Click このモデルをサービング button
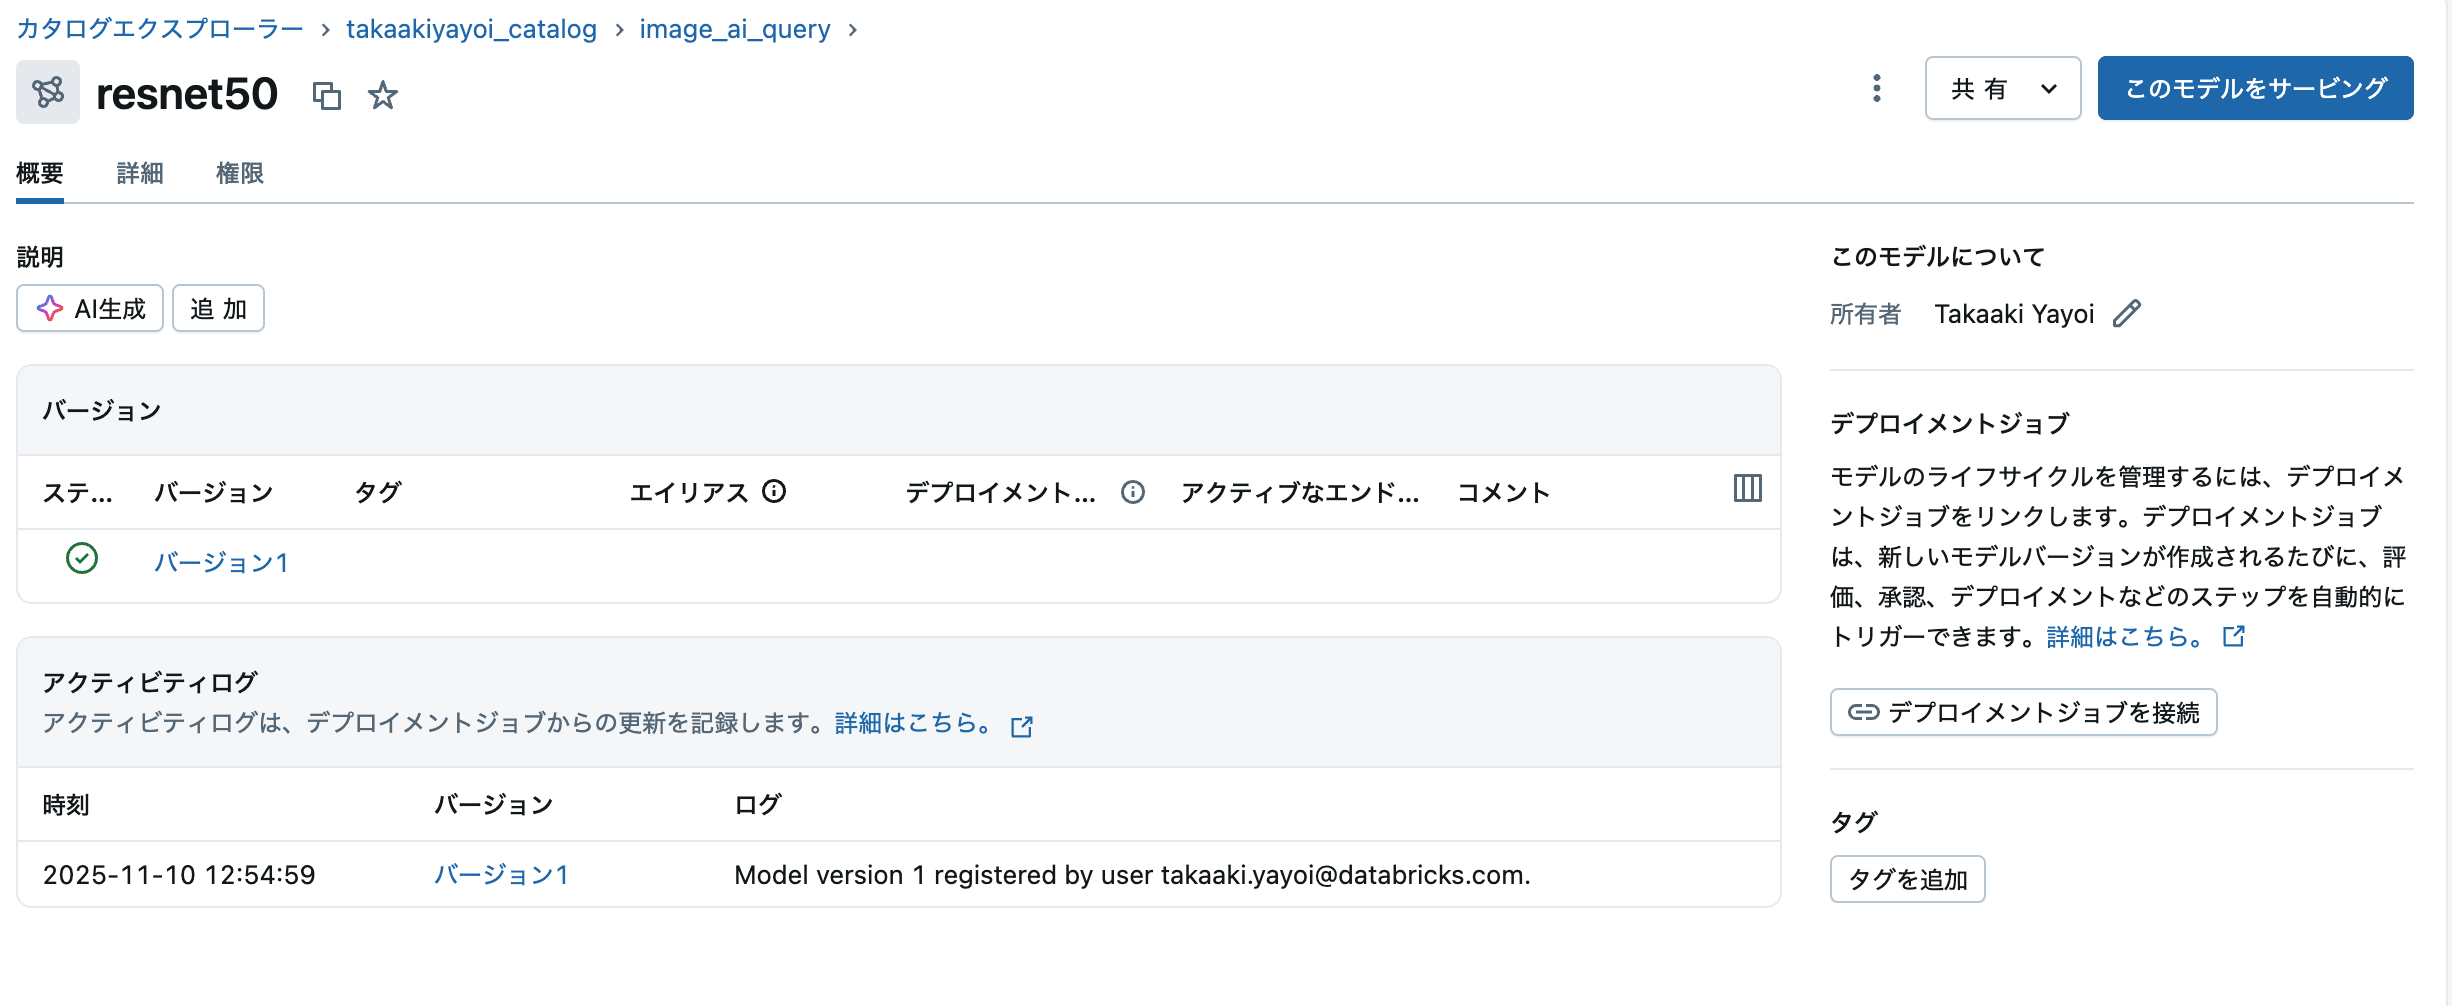 pyautogui.click(x=2255, y=88)
